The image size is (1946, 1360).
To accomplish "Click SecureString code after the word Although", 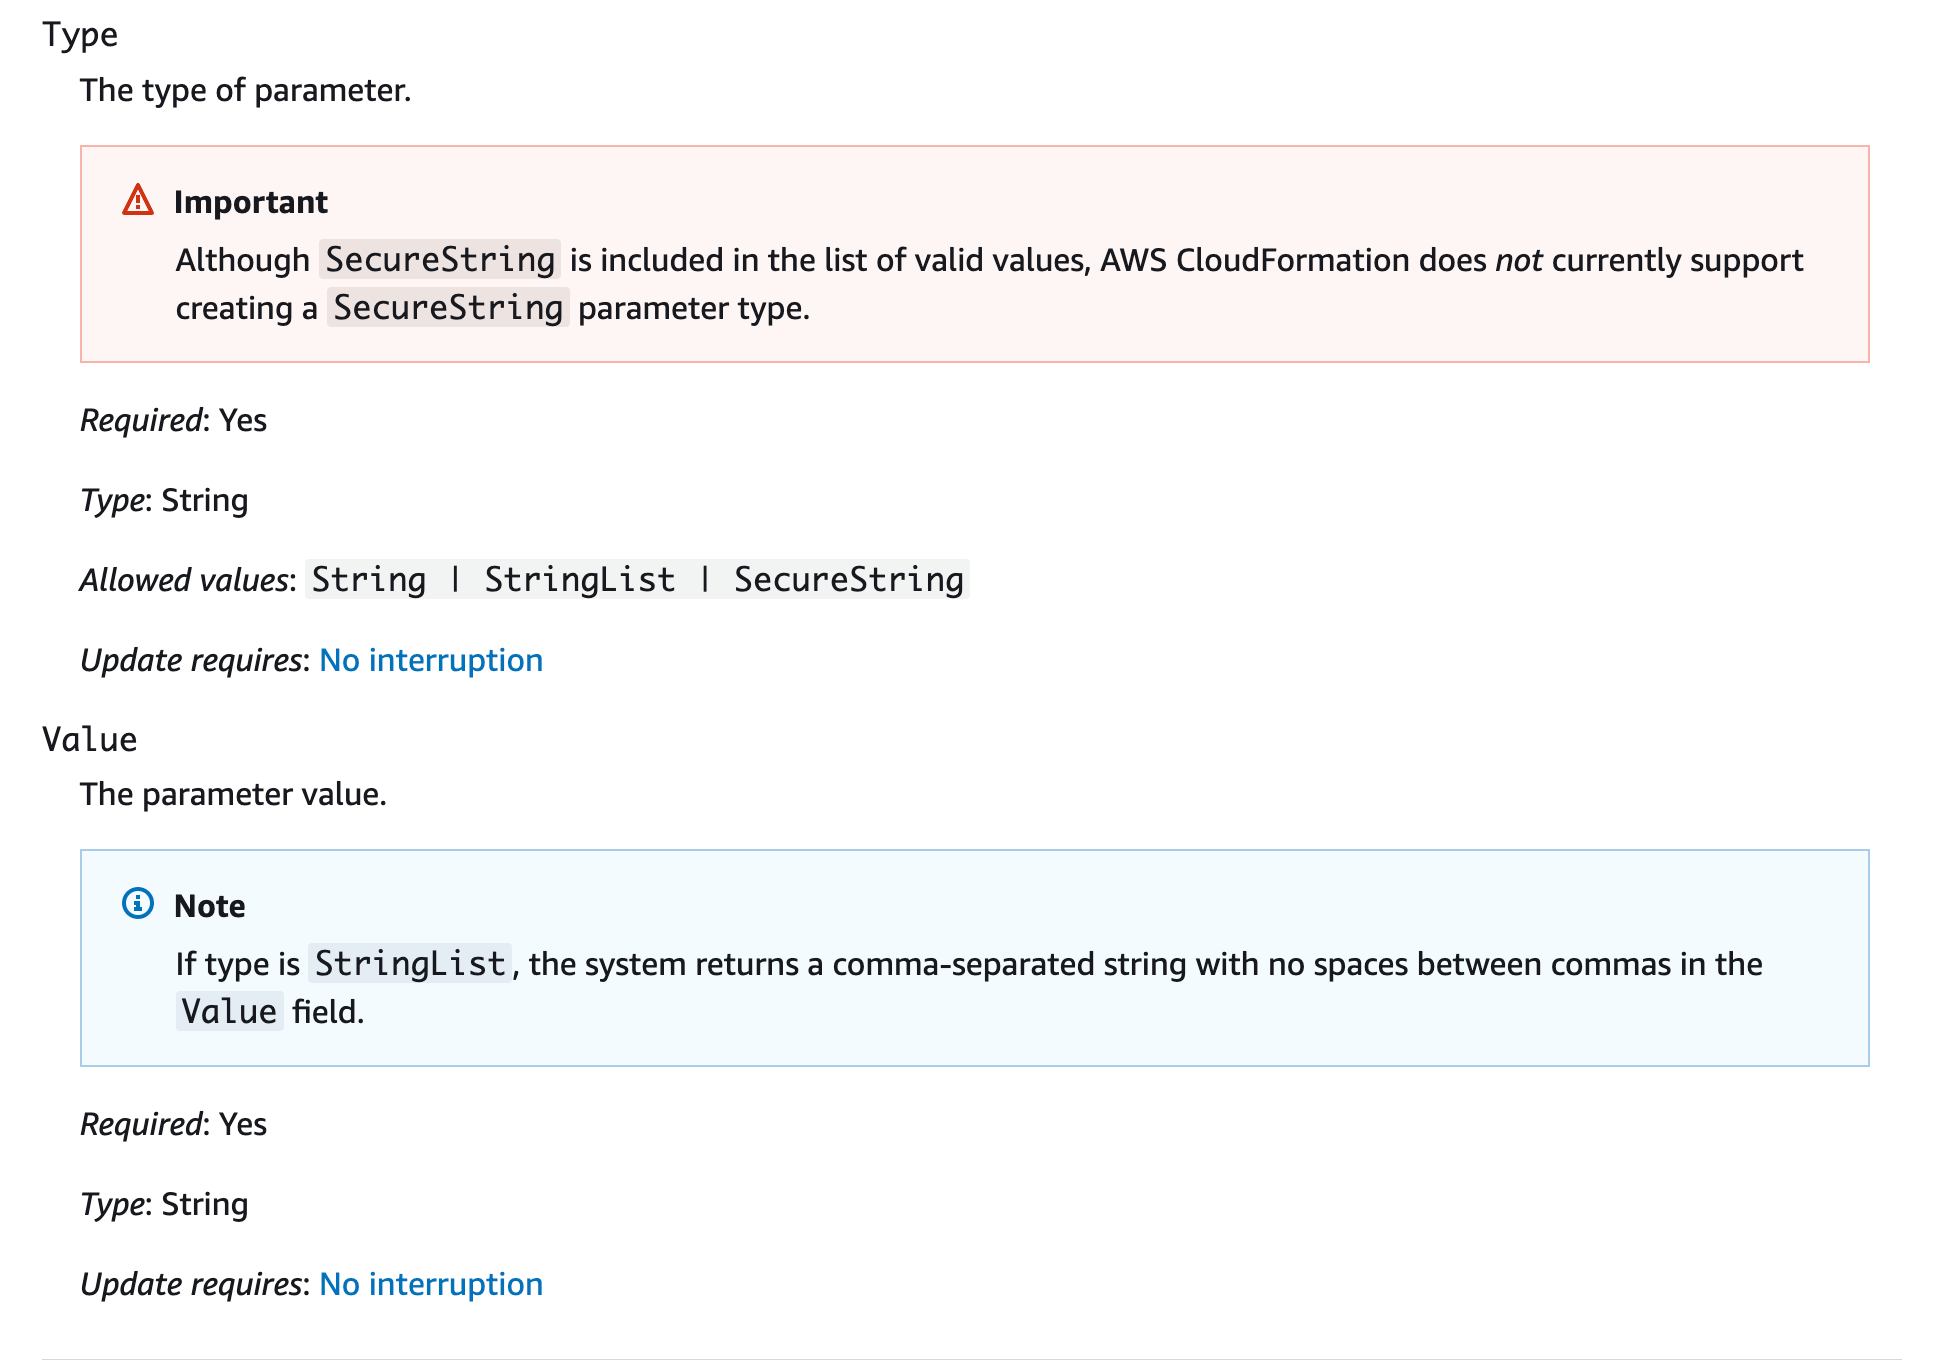I will click(x=440, y=260).
